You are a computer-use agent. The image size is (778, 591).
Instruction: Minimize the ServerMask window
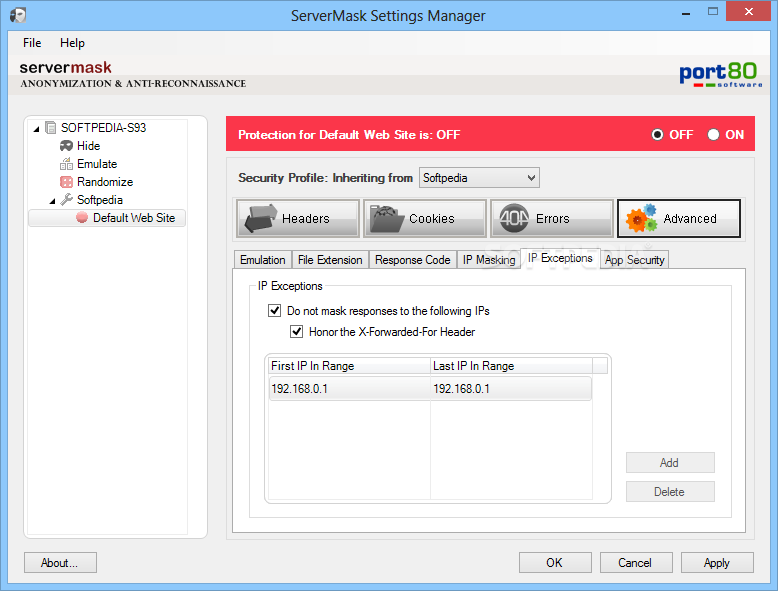686,13
